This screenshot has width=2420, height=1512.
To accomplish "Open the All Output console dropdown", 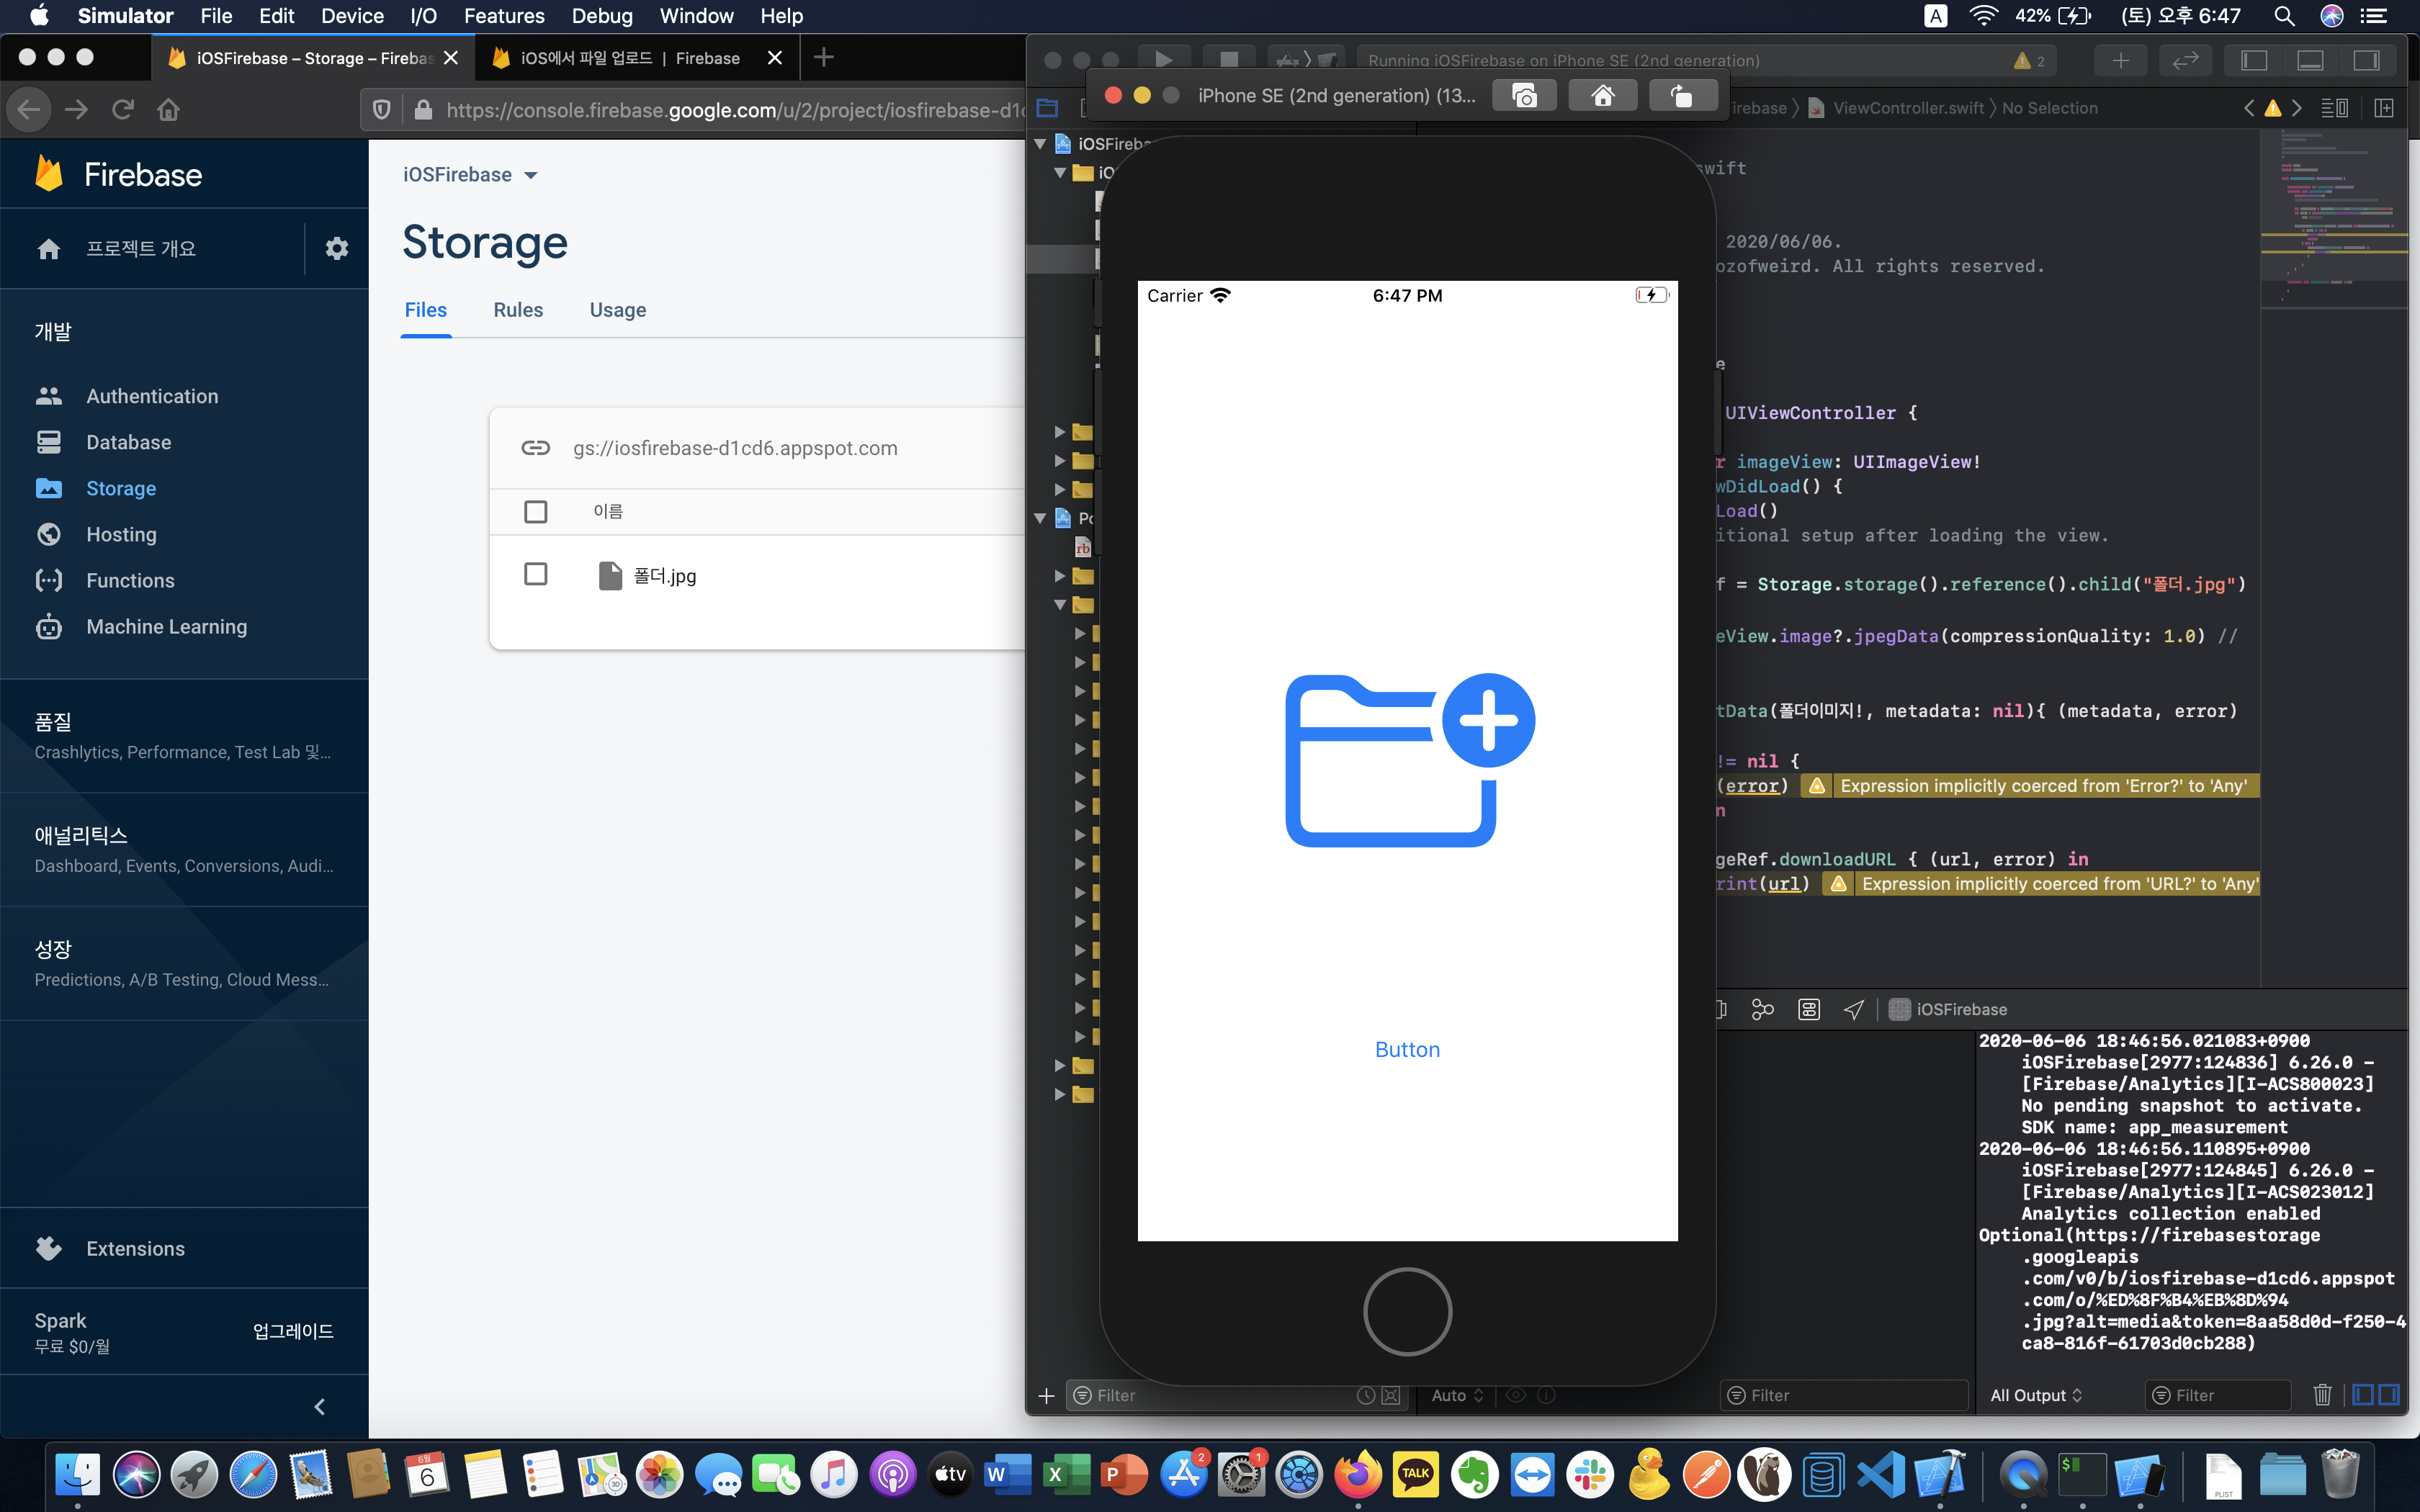I will [2036, 1395].
